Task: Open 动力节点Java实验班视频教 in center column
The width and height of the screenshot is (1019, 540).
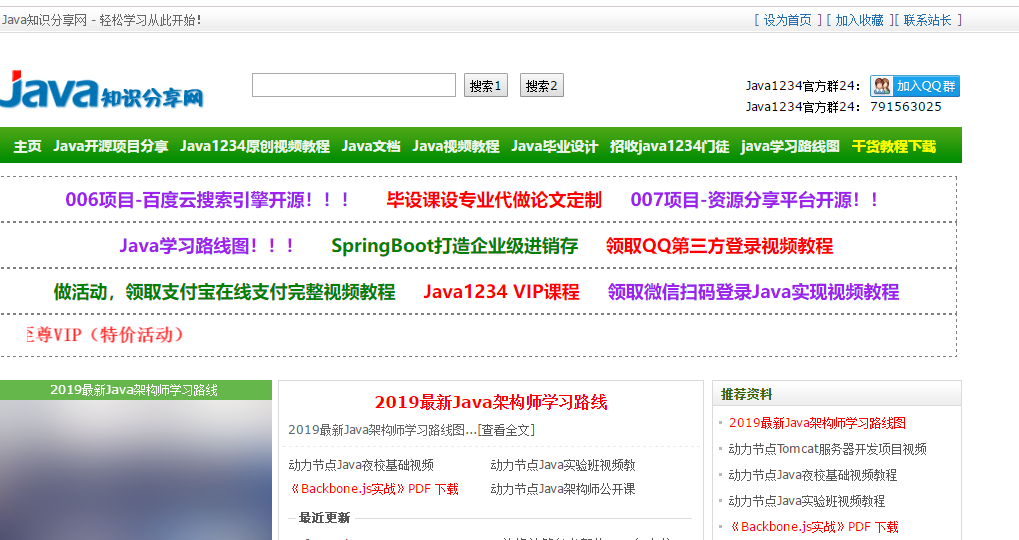Action: point(563,465)
